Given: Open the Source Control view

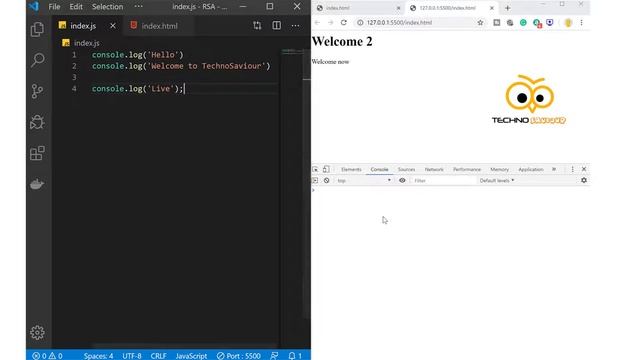Looking at the screenshot, I should pyautogui.click(x=37, y=91).
